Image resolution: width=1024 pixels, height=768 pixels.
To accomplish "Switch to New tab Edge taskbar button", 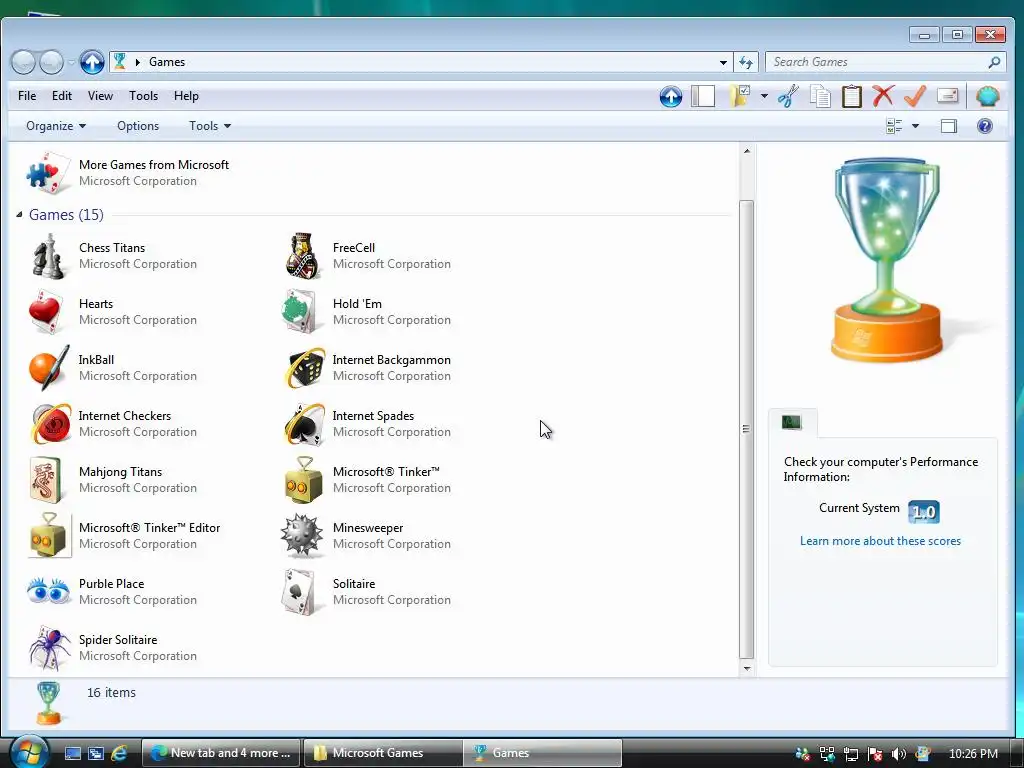I will tap(221, 753).
